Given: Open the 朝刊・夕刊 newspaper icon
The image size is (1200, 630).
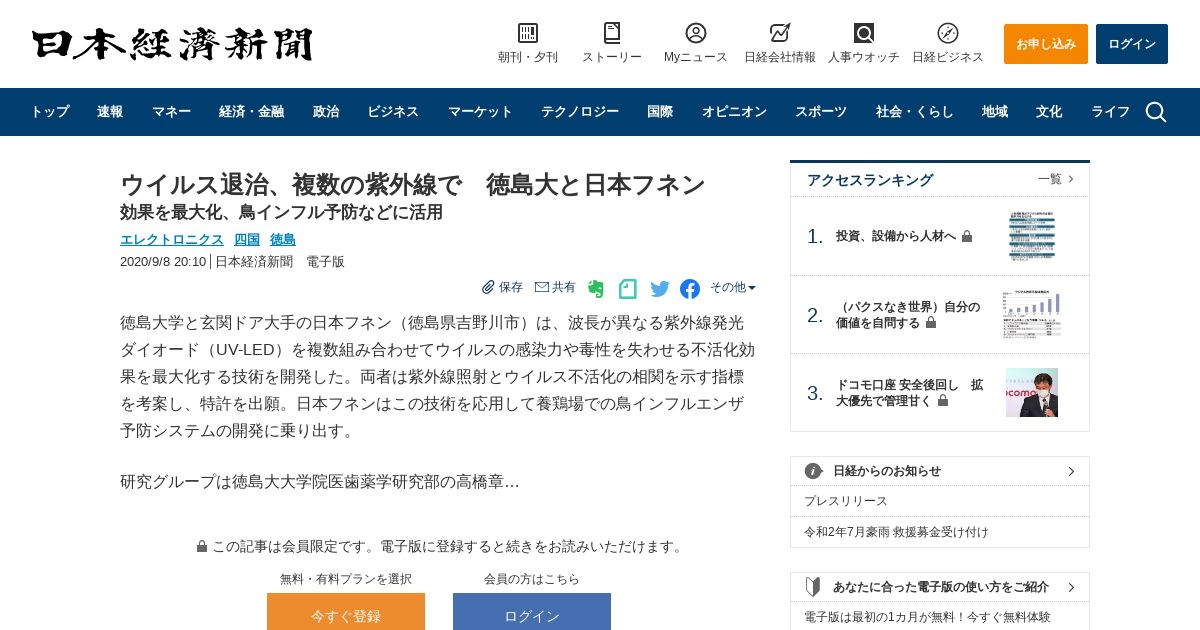Looking at the screenshot, I should point(528,33).
